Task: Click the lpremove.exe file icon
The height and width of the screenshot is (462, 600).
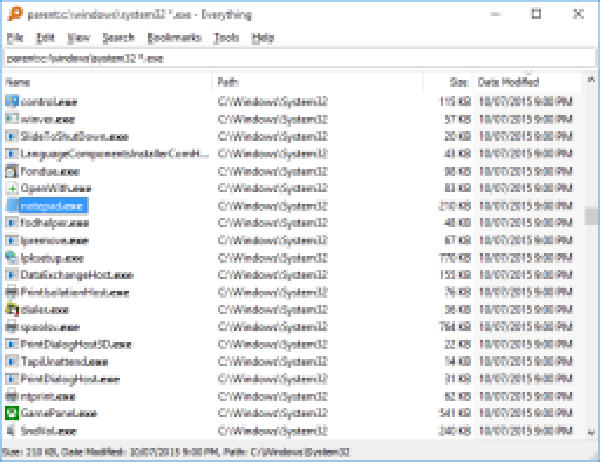Action: point(12,240)
